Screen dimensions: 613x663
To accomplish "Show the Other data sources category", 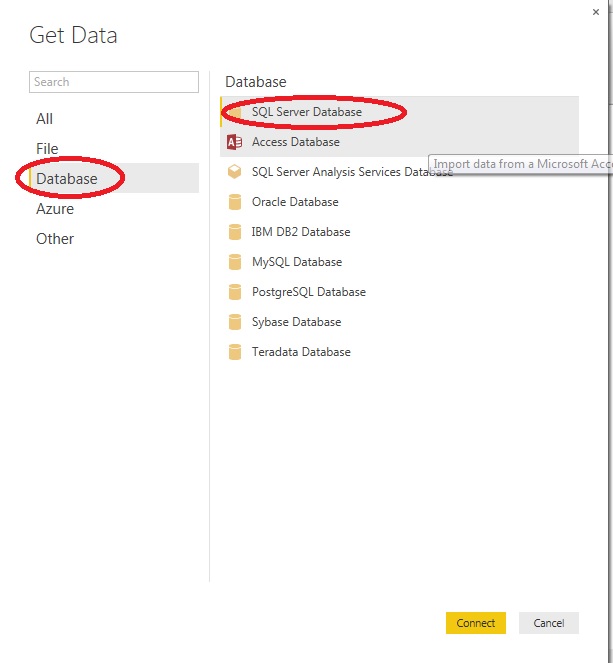I will pos(55,239).
